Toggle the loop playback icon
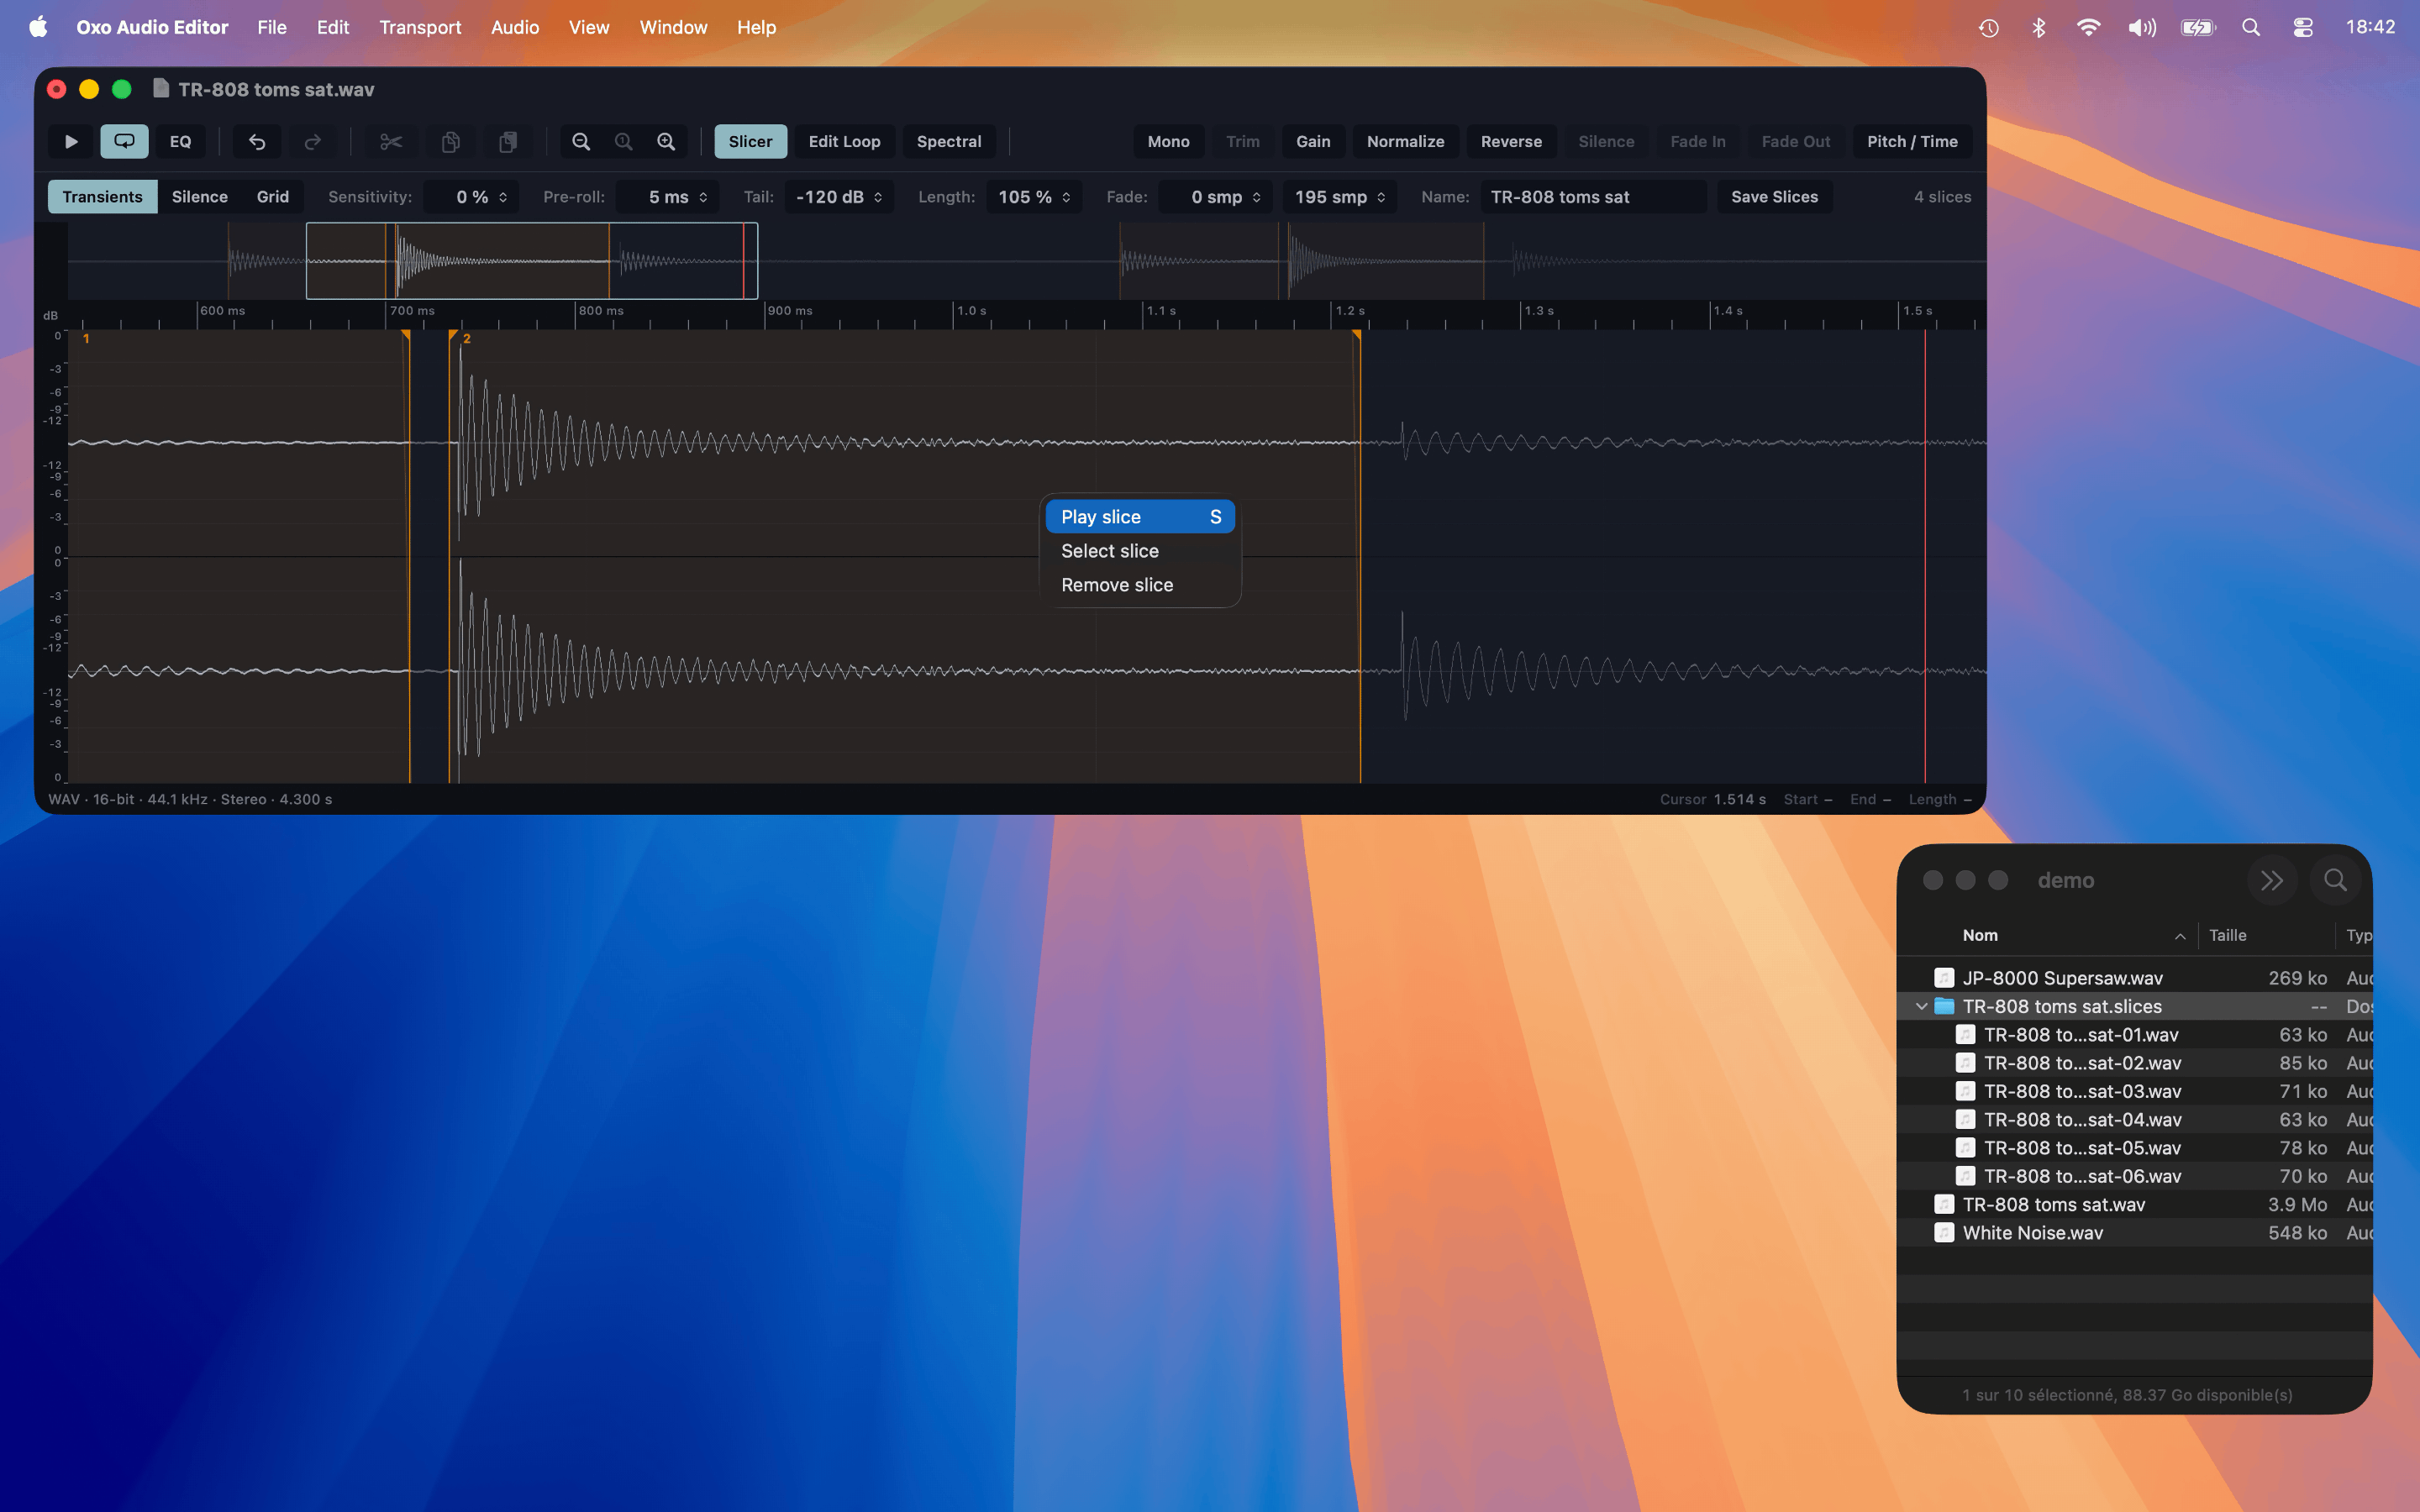Viewport: 2420px width, 1512px height. (124, 141)
